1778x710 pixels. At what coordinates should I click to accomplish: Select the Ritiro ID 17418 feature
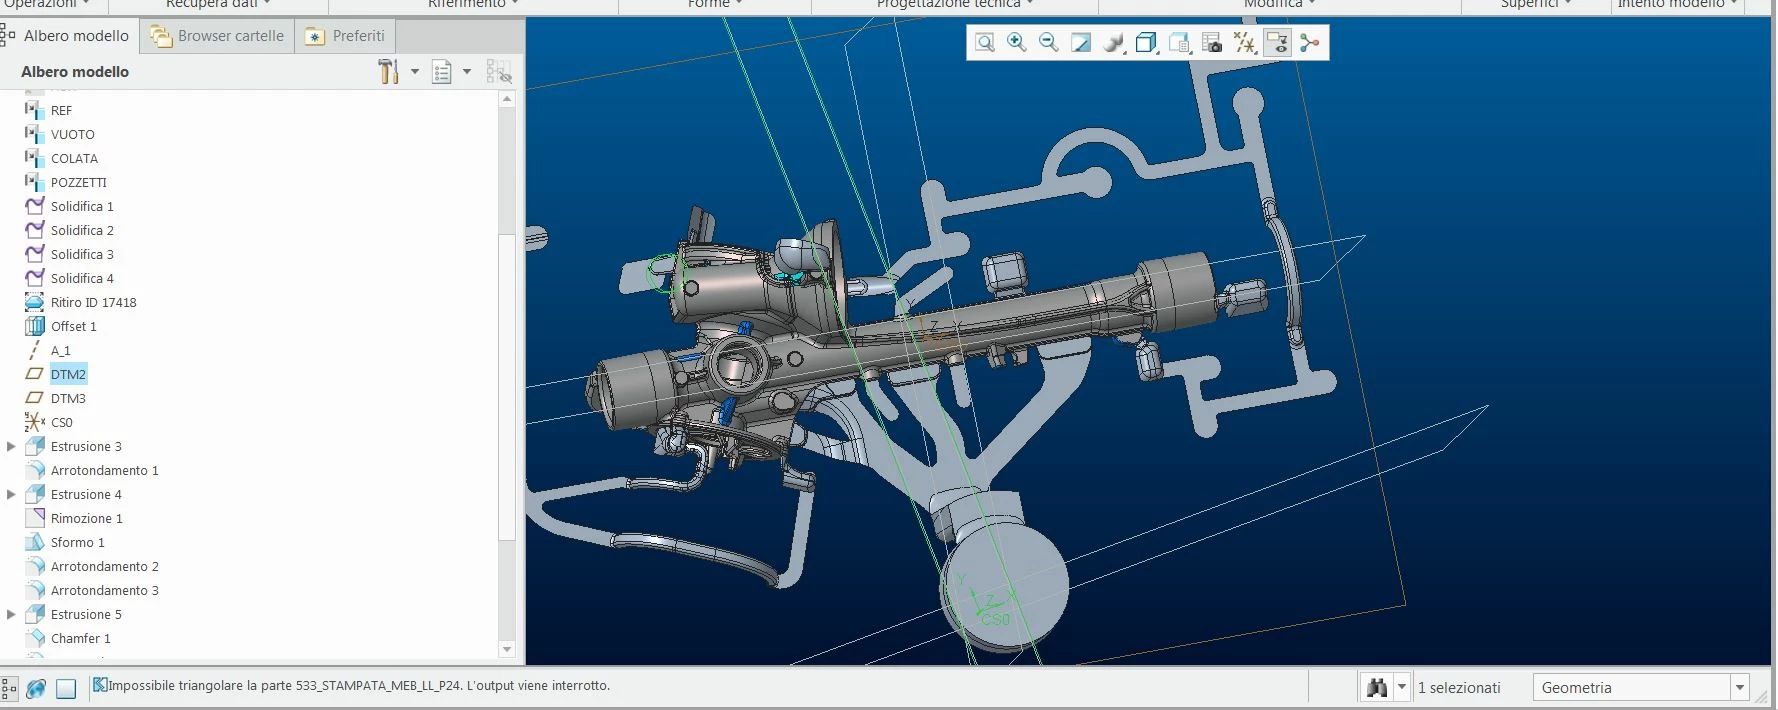click(93, 302)
